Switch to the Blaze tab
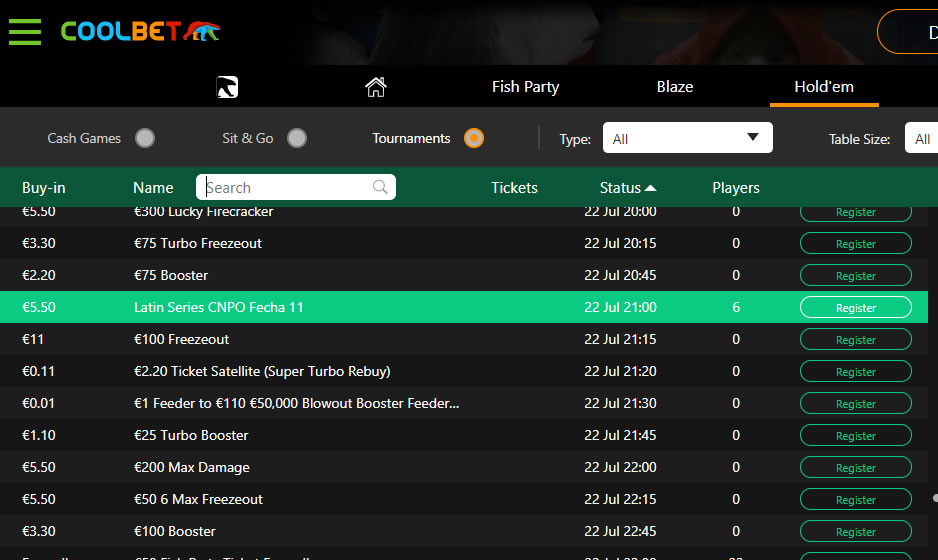This screenshot has height=560, width=938. [675, 87]
